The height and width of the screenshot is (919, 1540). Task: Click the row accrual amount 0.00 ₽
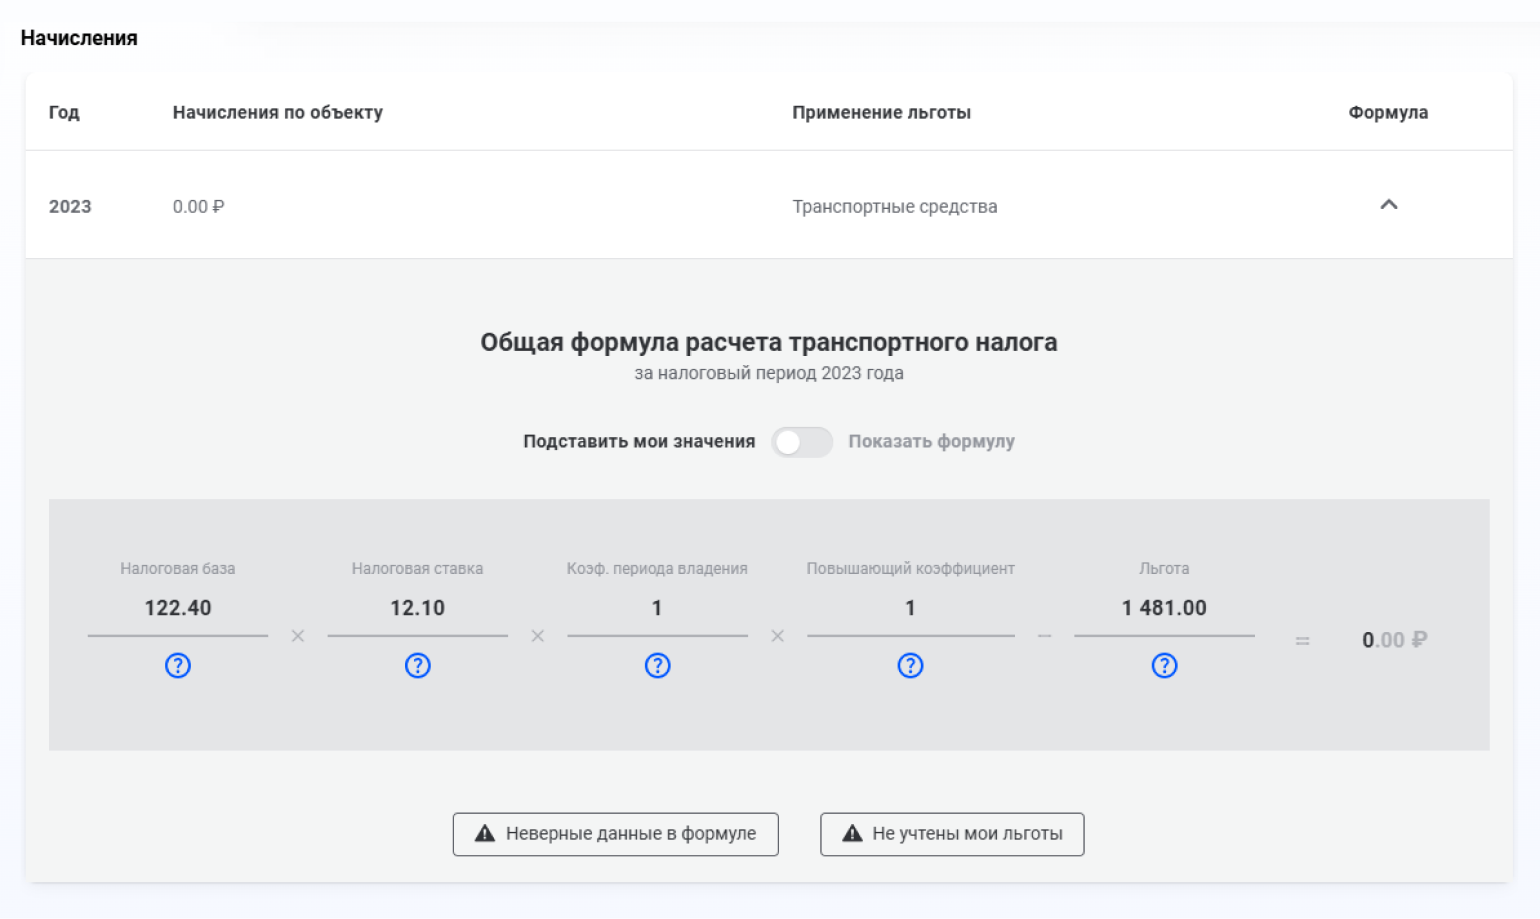click(x=199, y=207)
